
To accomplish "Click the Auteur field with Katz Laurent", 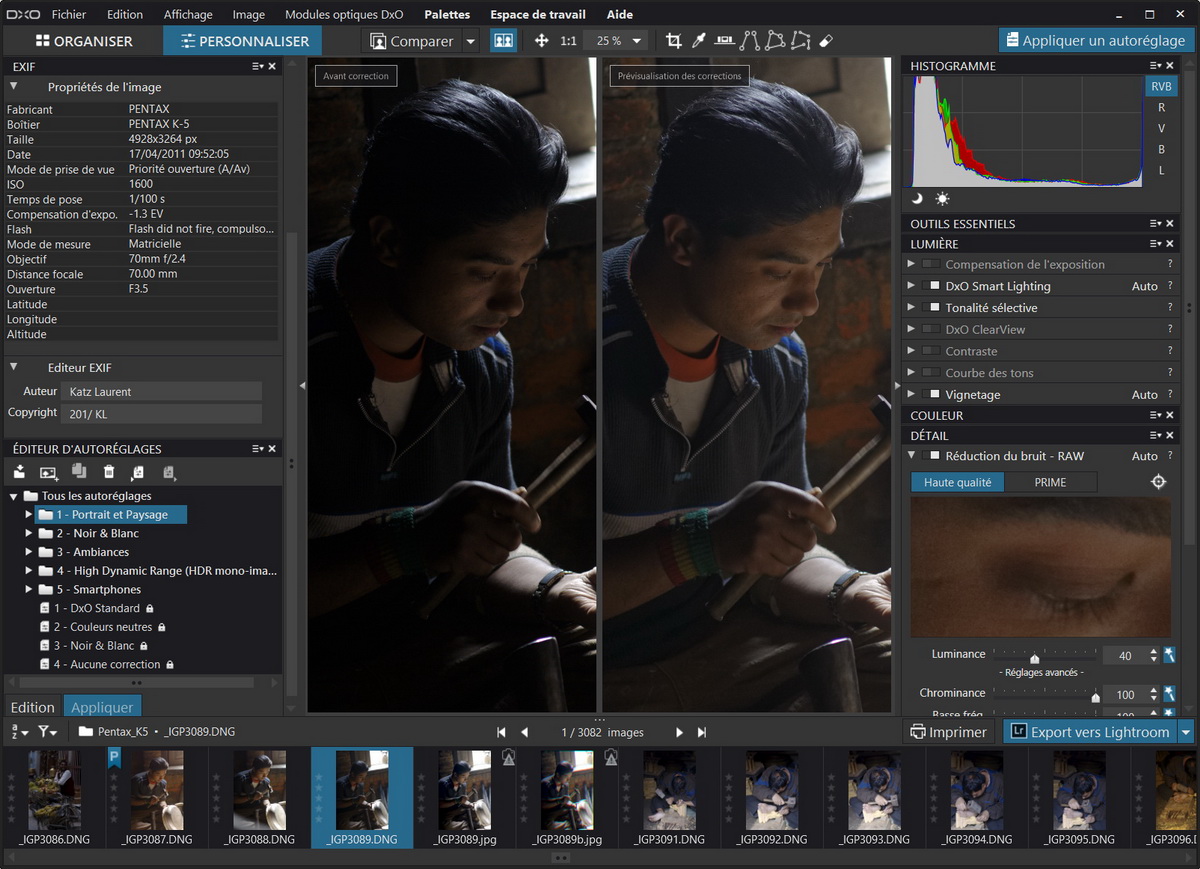I will (161, 392).
